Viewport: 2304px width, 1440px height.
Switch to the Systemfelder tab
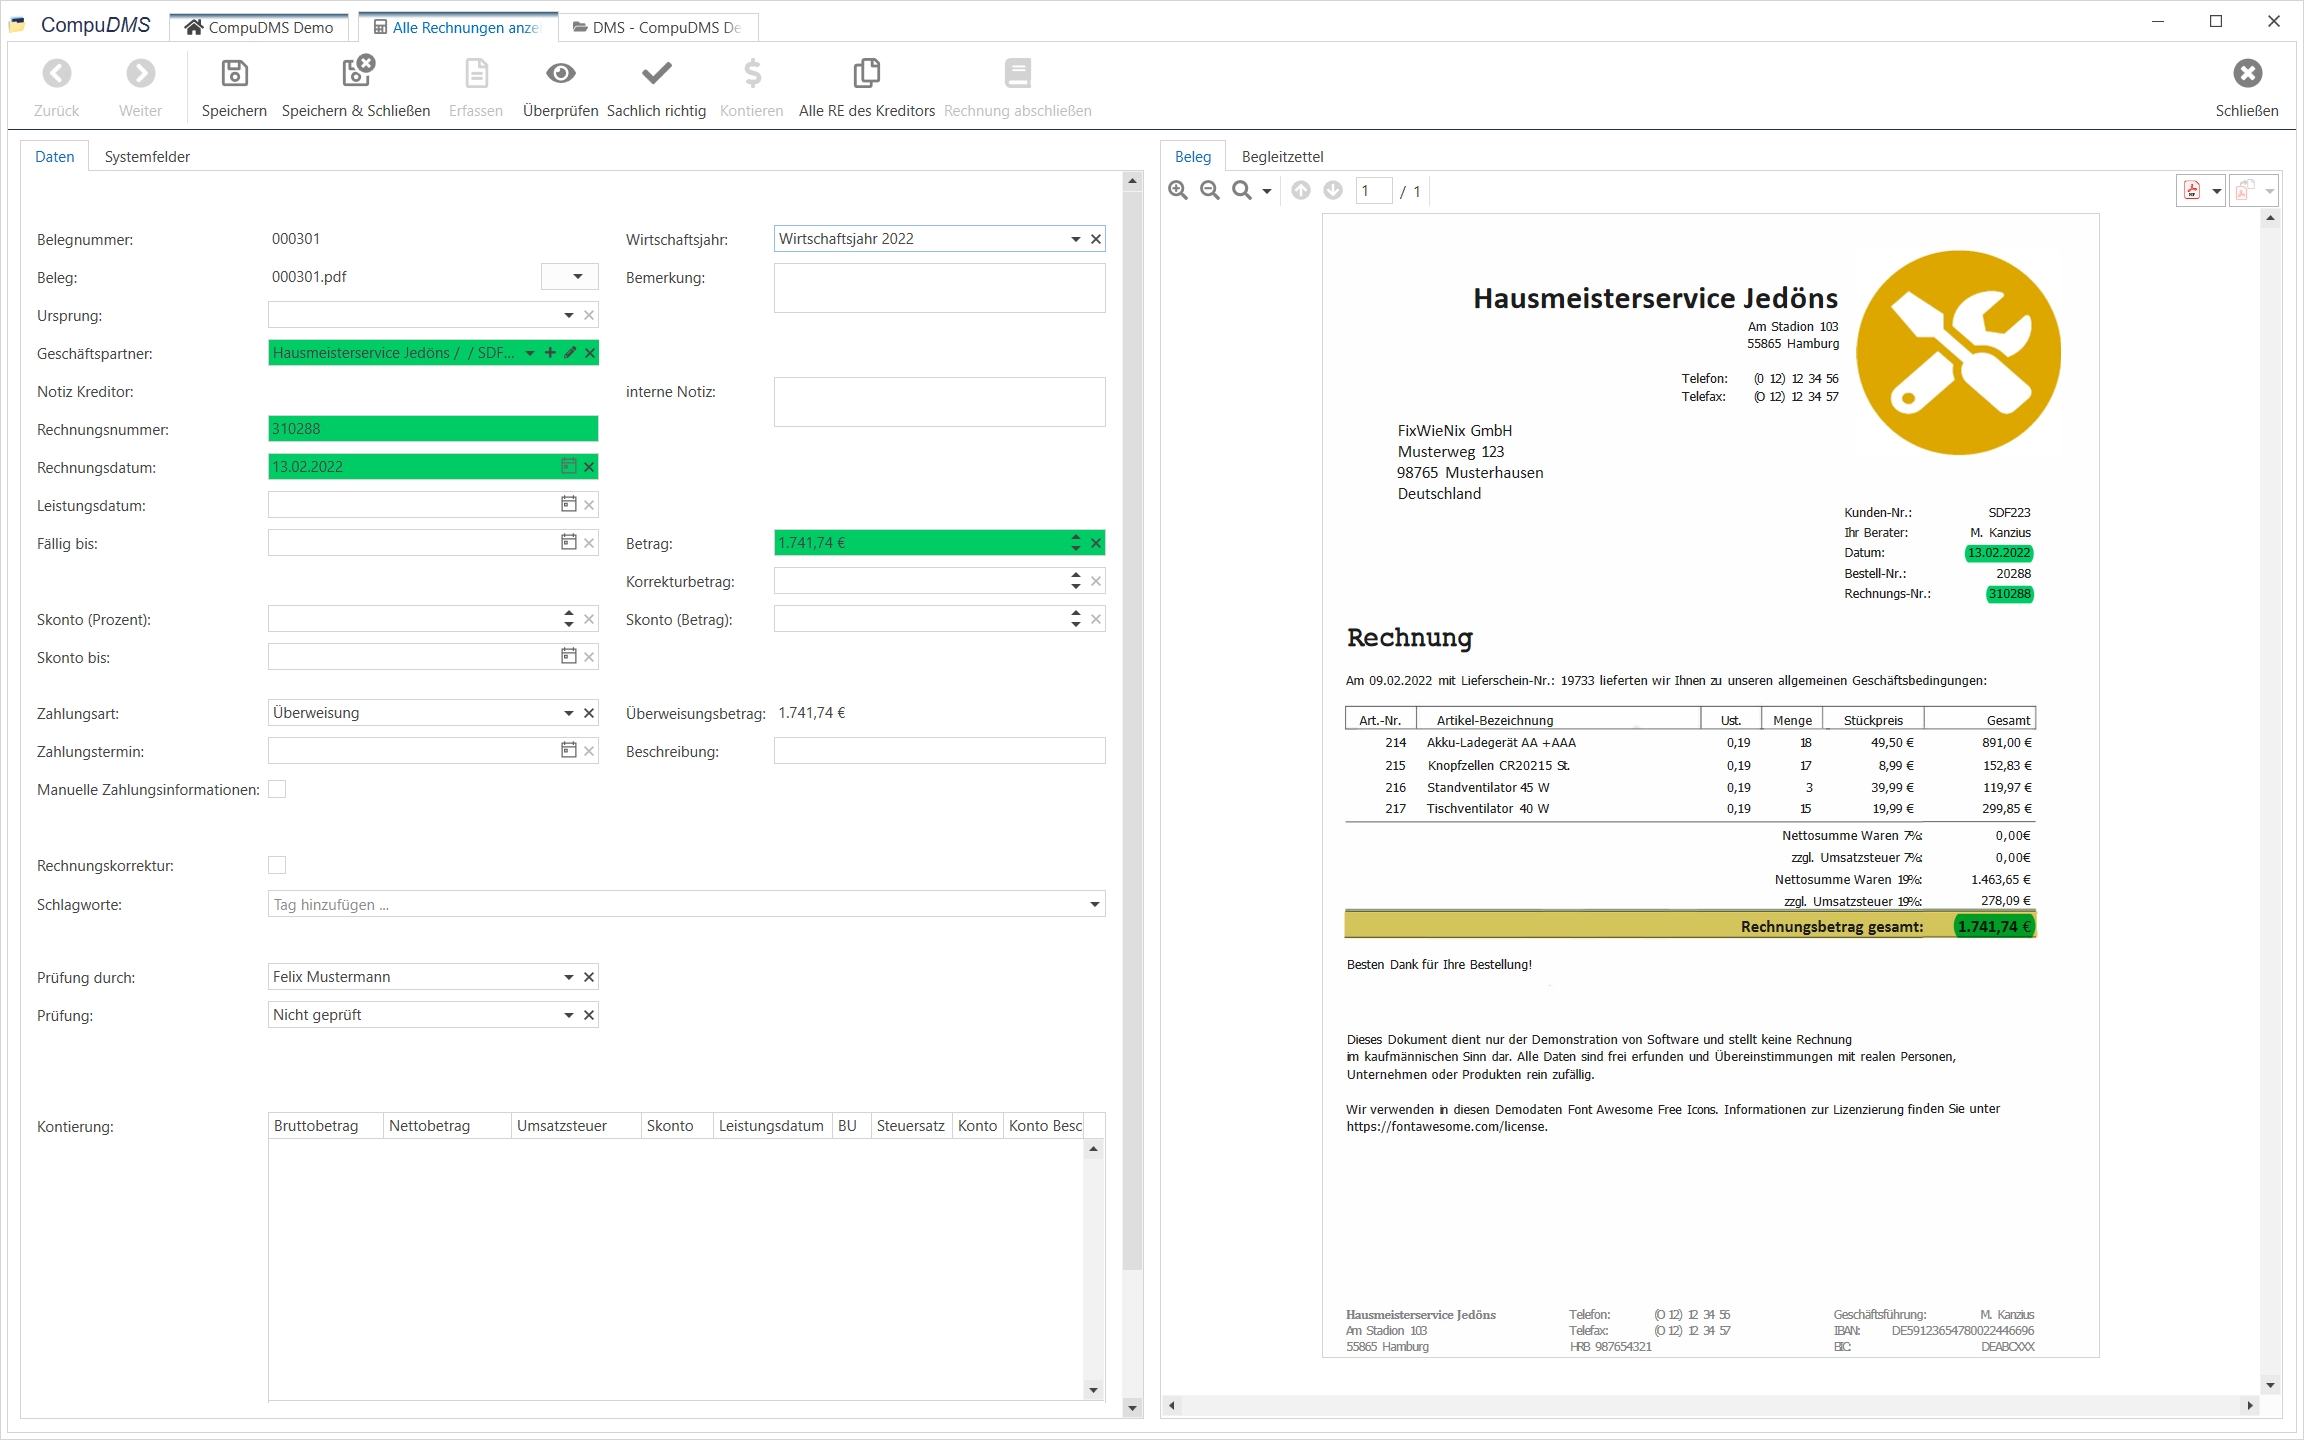(x=147, y=157)
